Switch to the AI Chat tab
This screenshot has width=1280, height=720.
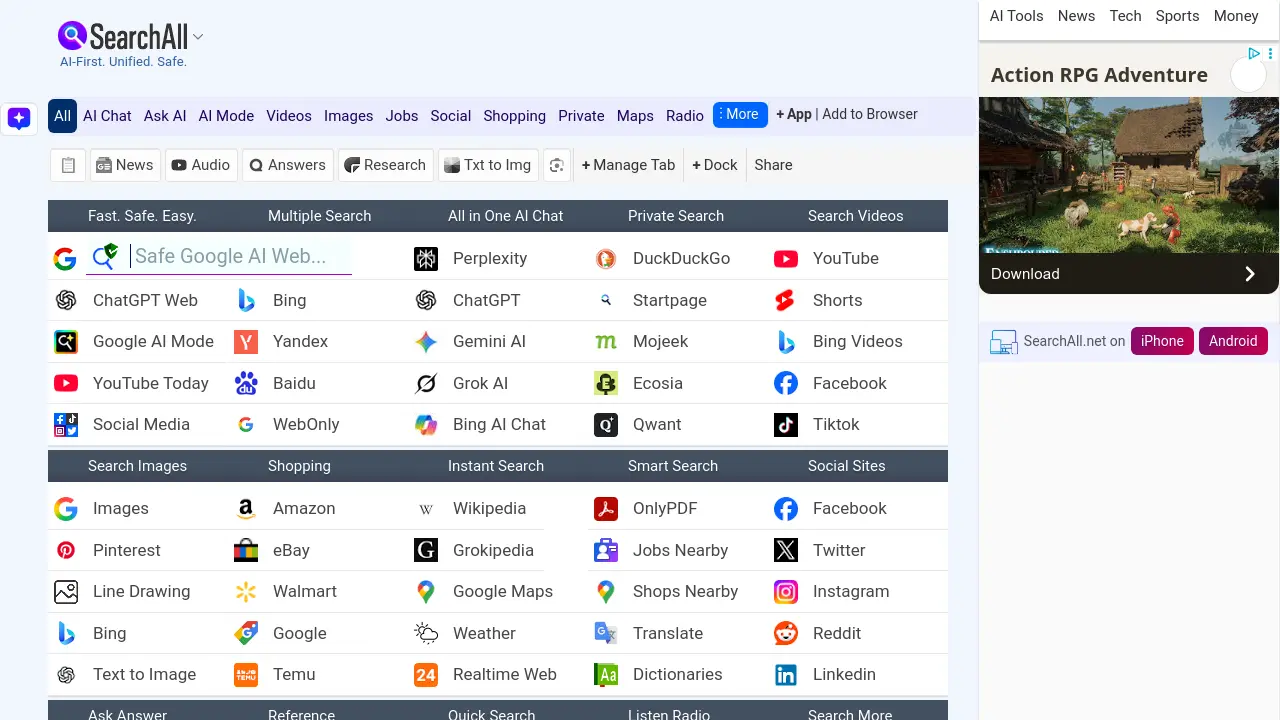click(107, 116)
